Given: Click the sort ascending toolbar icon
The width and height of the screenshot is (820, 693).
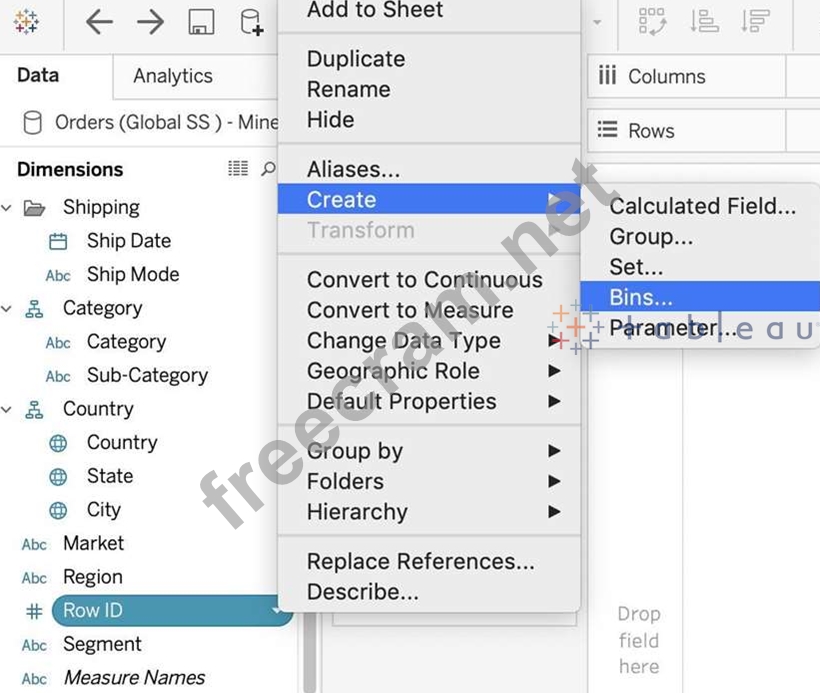Looking at the screenshot, I should coord(705,22).
